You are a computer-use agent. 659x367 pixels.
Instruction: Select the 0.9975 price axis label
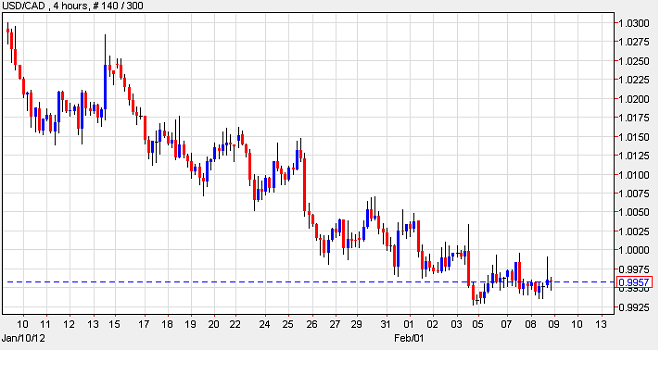coord(634,269)
